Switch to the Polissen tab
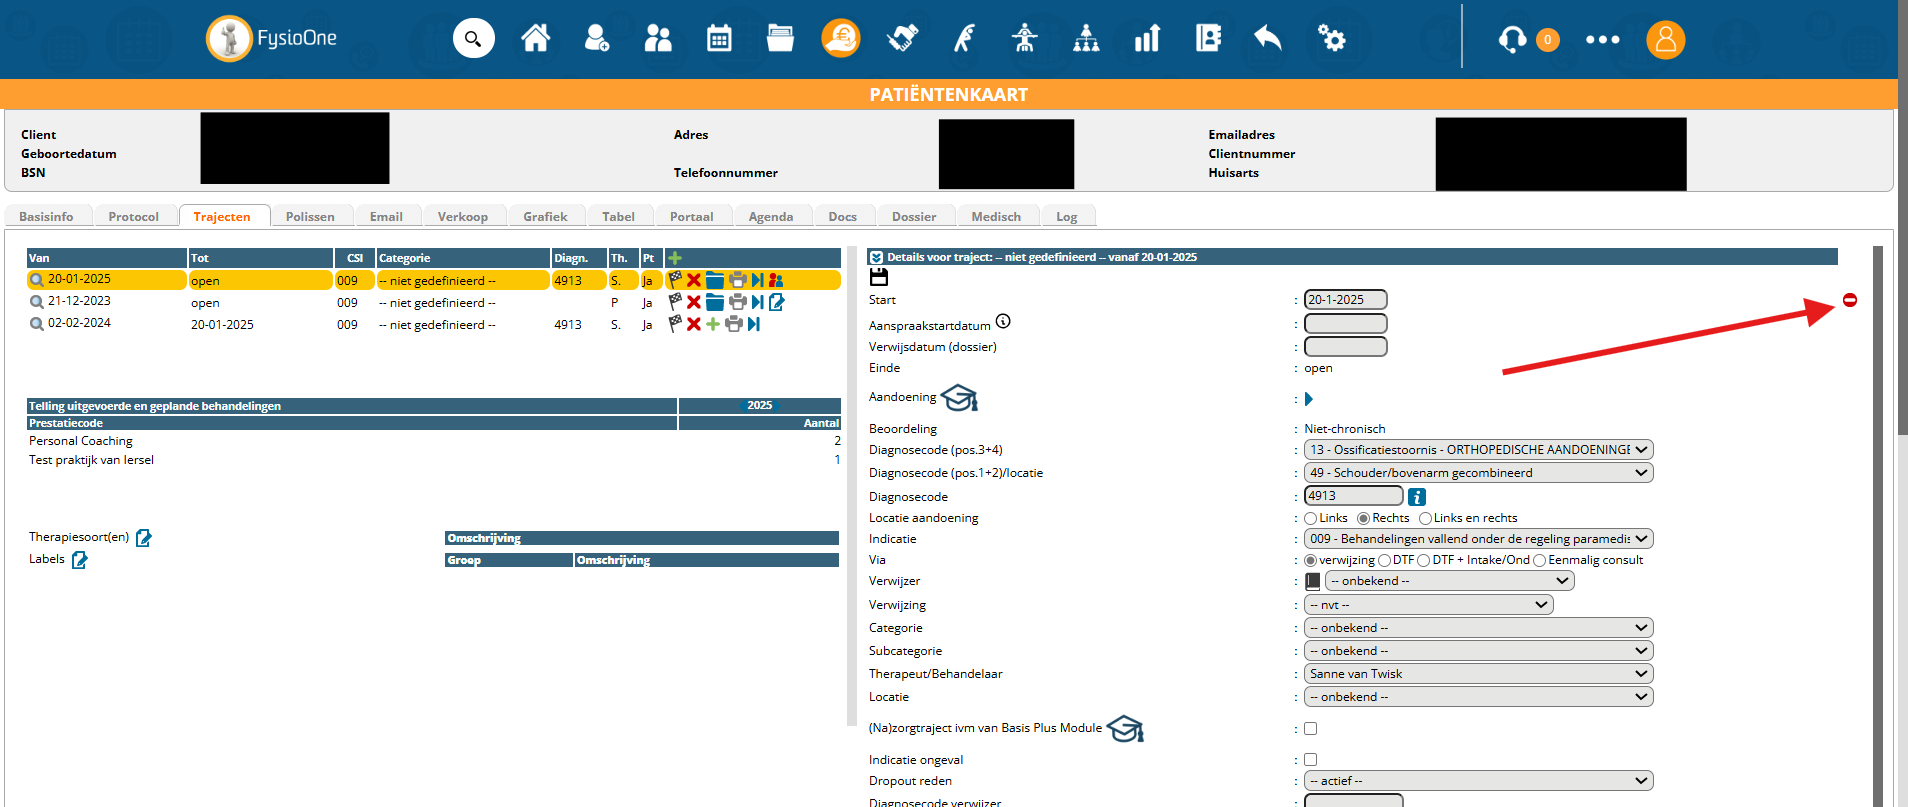 coord(310,217)
